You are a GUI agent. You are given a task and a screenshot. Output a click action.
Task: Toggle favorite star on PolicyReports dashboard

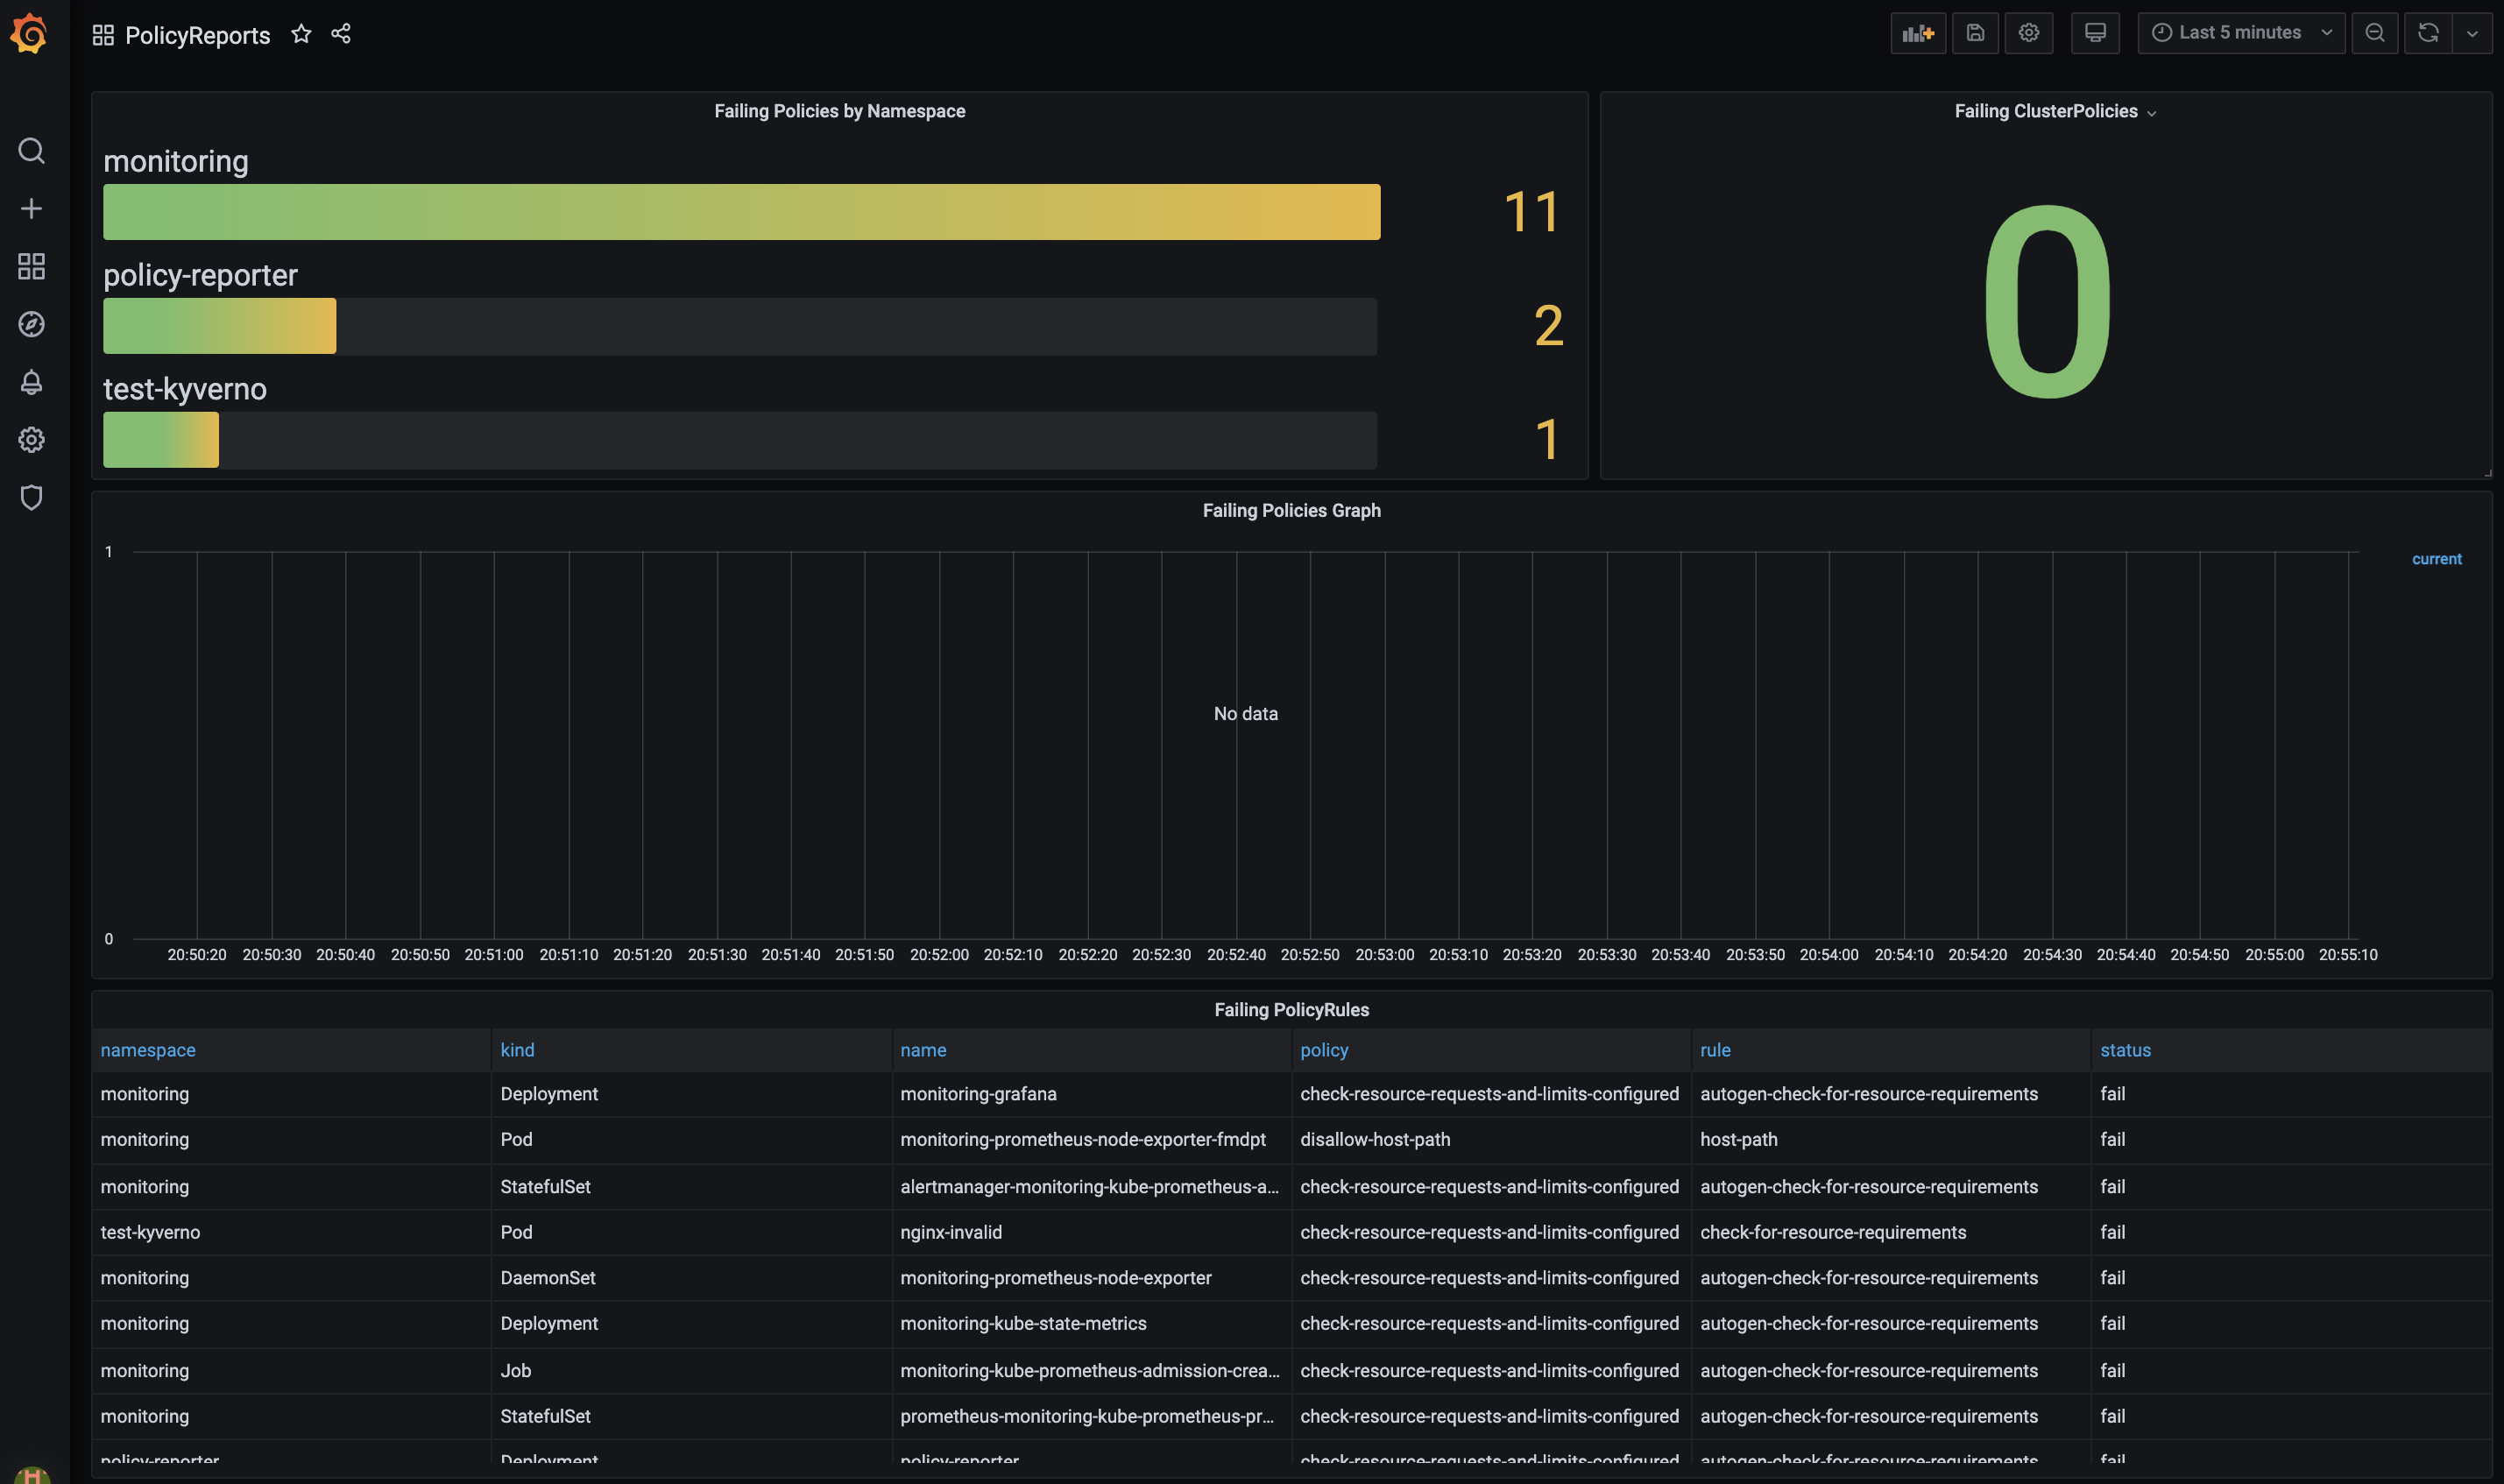(301, 33)
